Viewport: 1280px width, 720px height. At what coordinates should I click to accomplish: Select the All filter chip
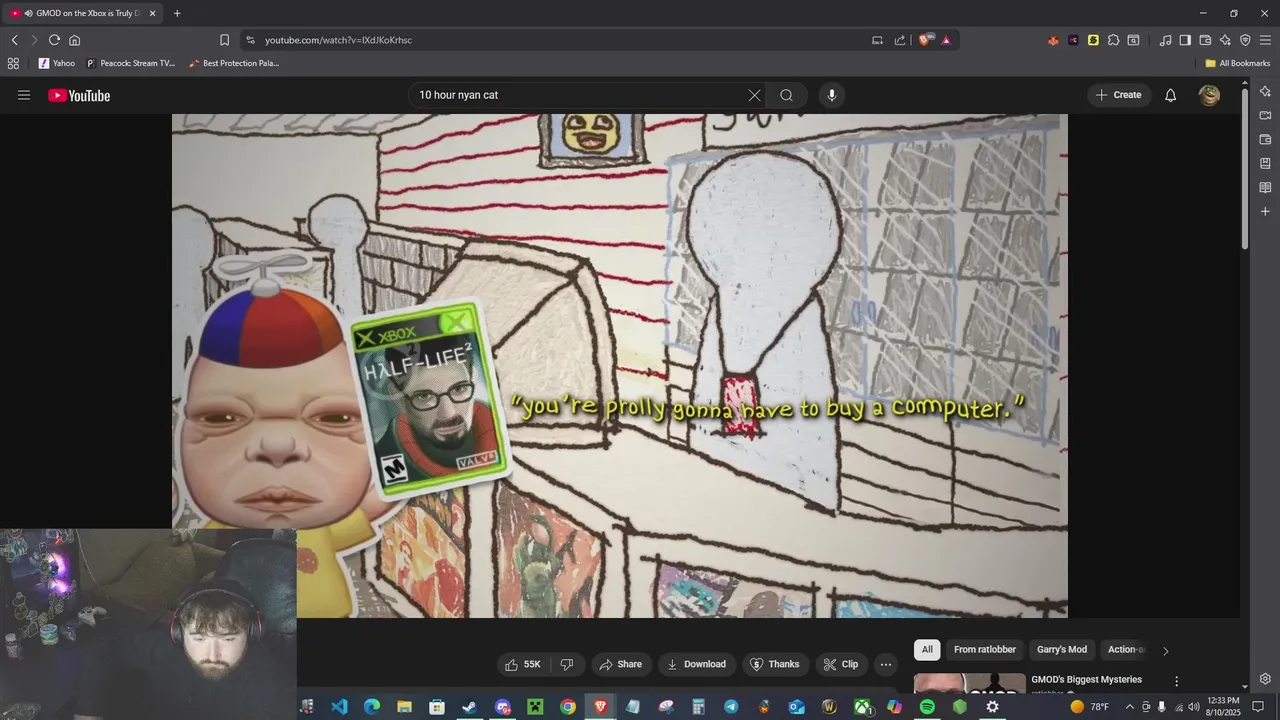coord(927,649)
